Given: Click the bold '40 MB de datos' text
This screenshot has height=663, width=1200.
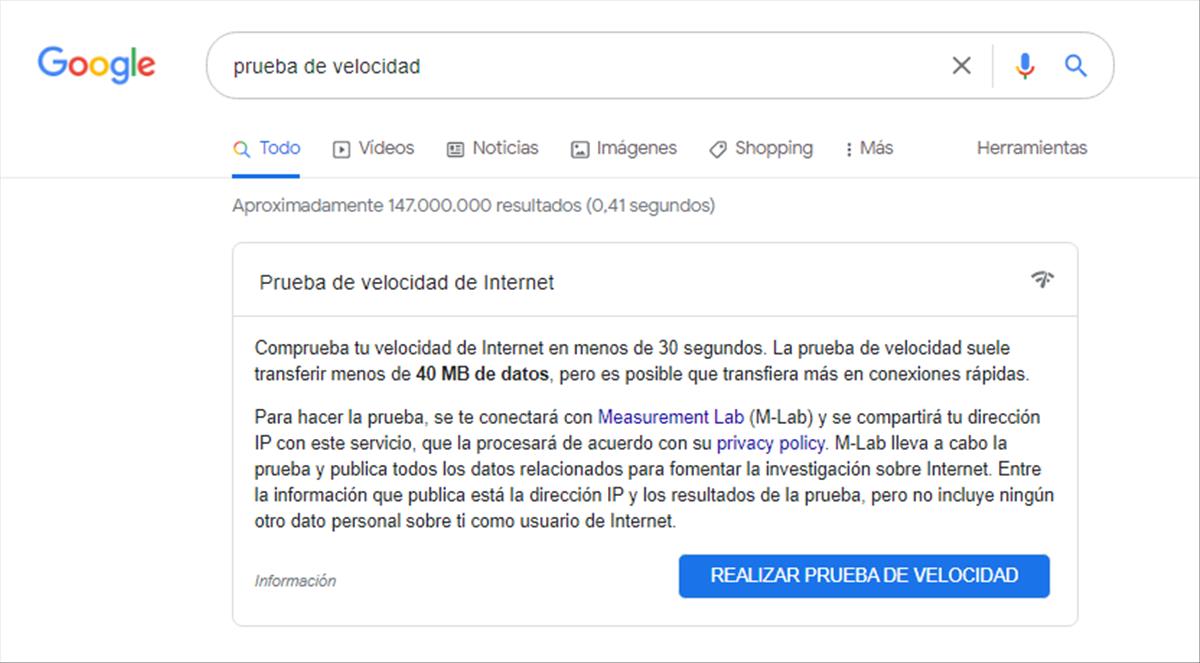Looking at the screenshot, I should 483,375.
